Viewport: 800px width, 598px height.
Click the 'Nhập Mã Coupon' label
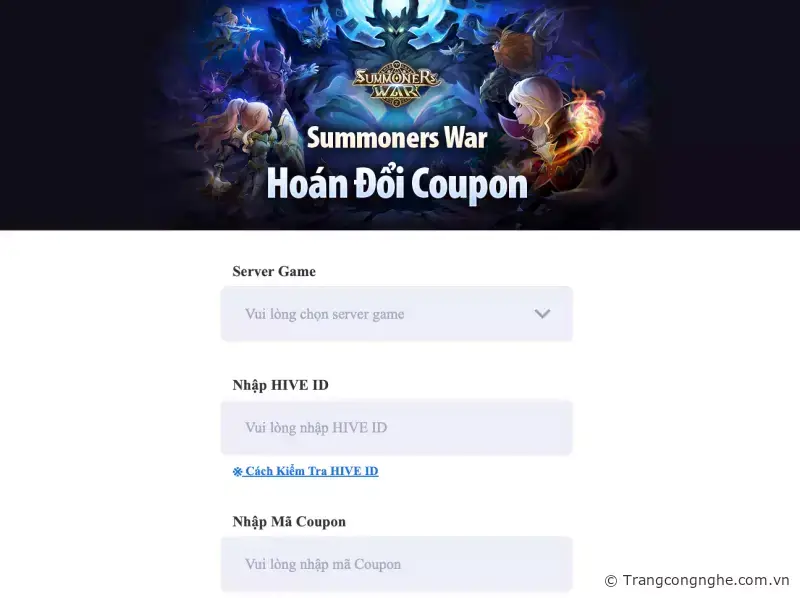point(289,521)
